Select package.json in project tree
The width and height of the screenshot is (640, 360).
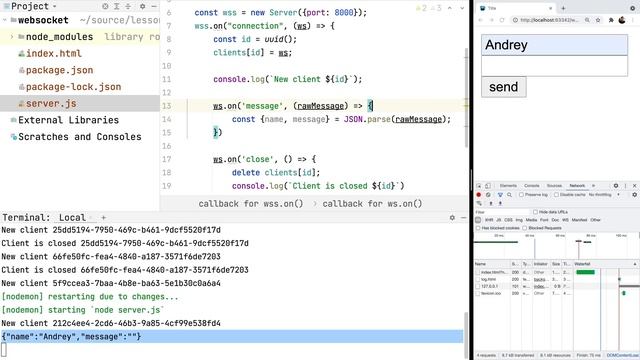[60, 70]
